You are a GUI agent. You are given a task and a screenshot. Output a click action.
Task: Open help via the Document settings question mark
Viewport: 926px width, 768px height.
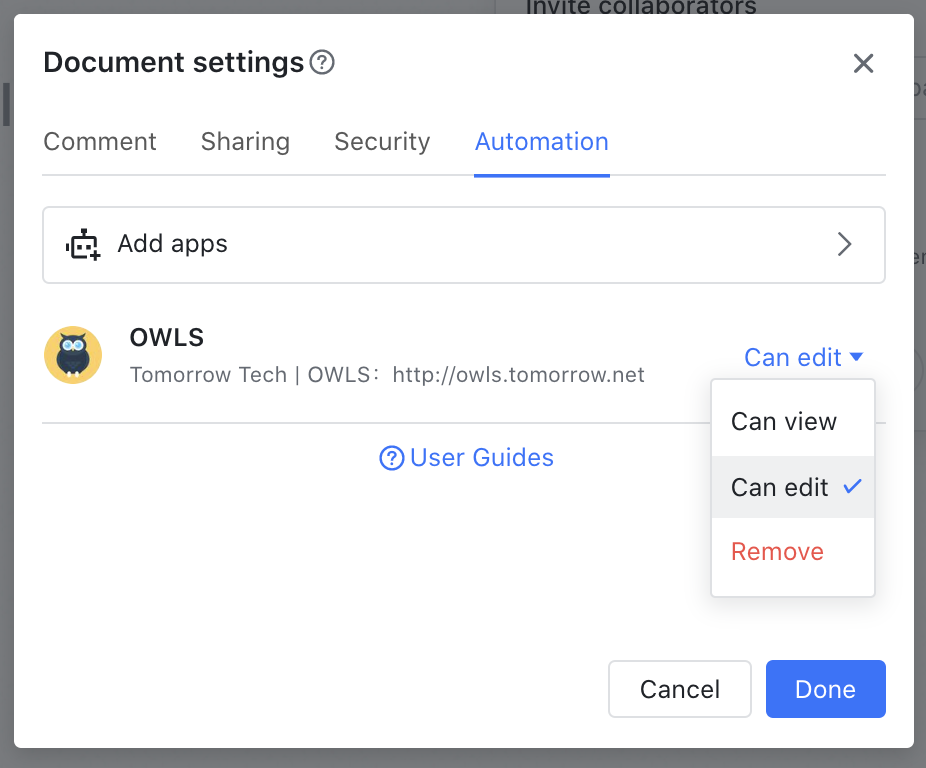(x=321, y=62)
